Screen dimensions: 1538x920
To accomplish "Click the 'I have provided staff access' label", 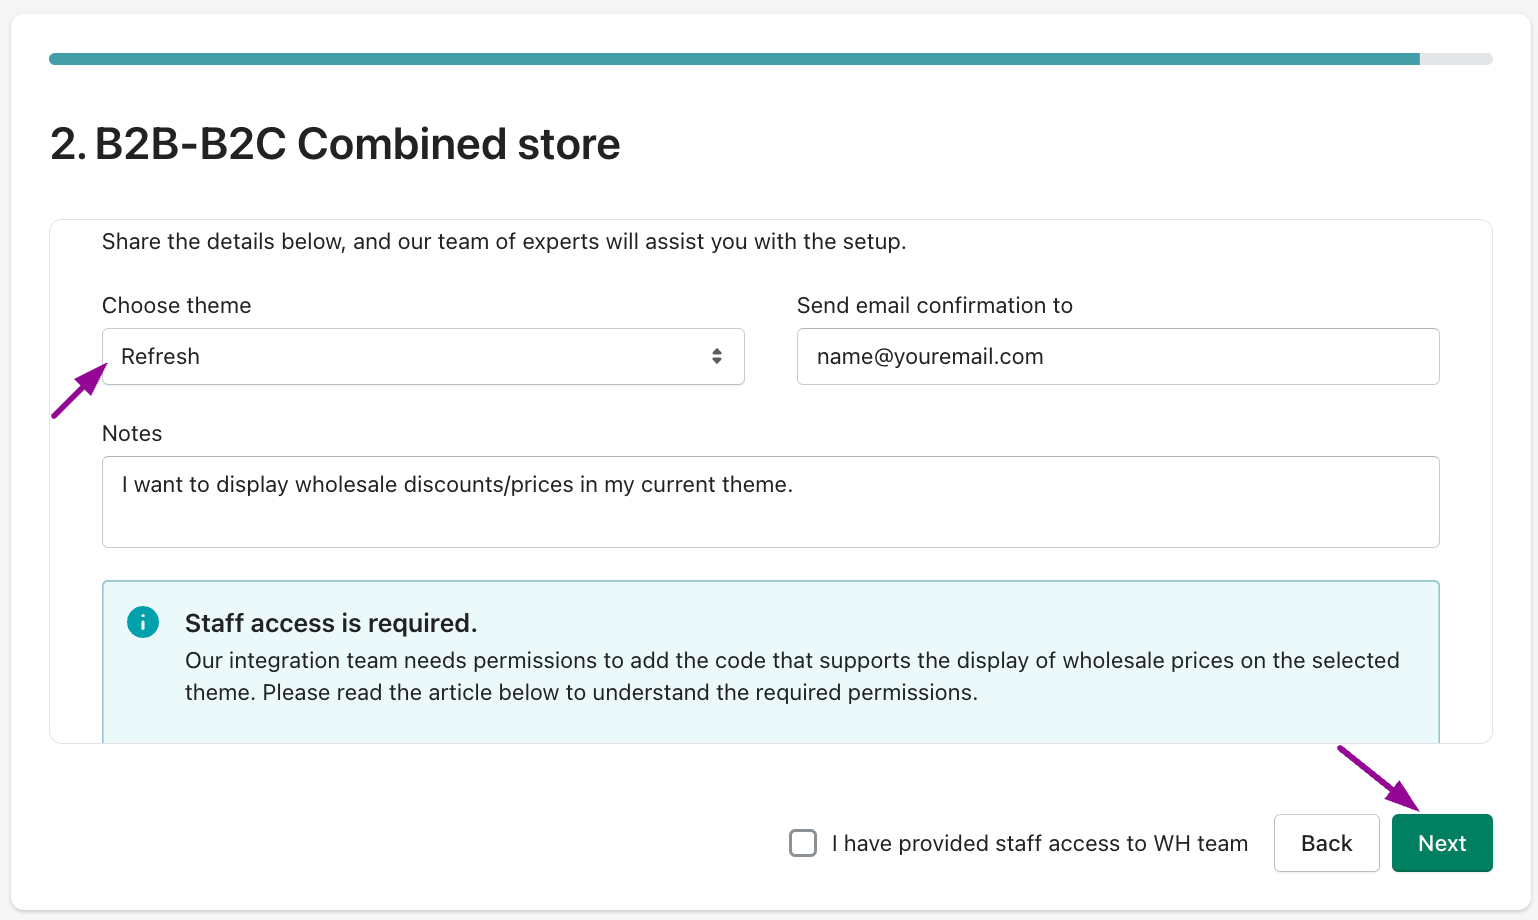I will click(1039, 844).
